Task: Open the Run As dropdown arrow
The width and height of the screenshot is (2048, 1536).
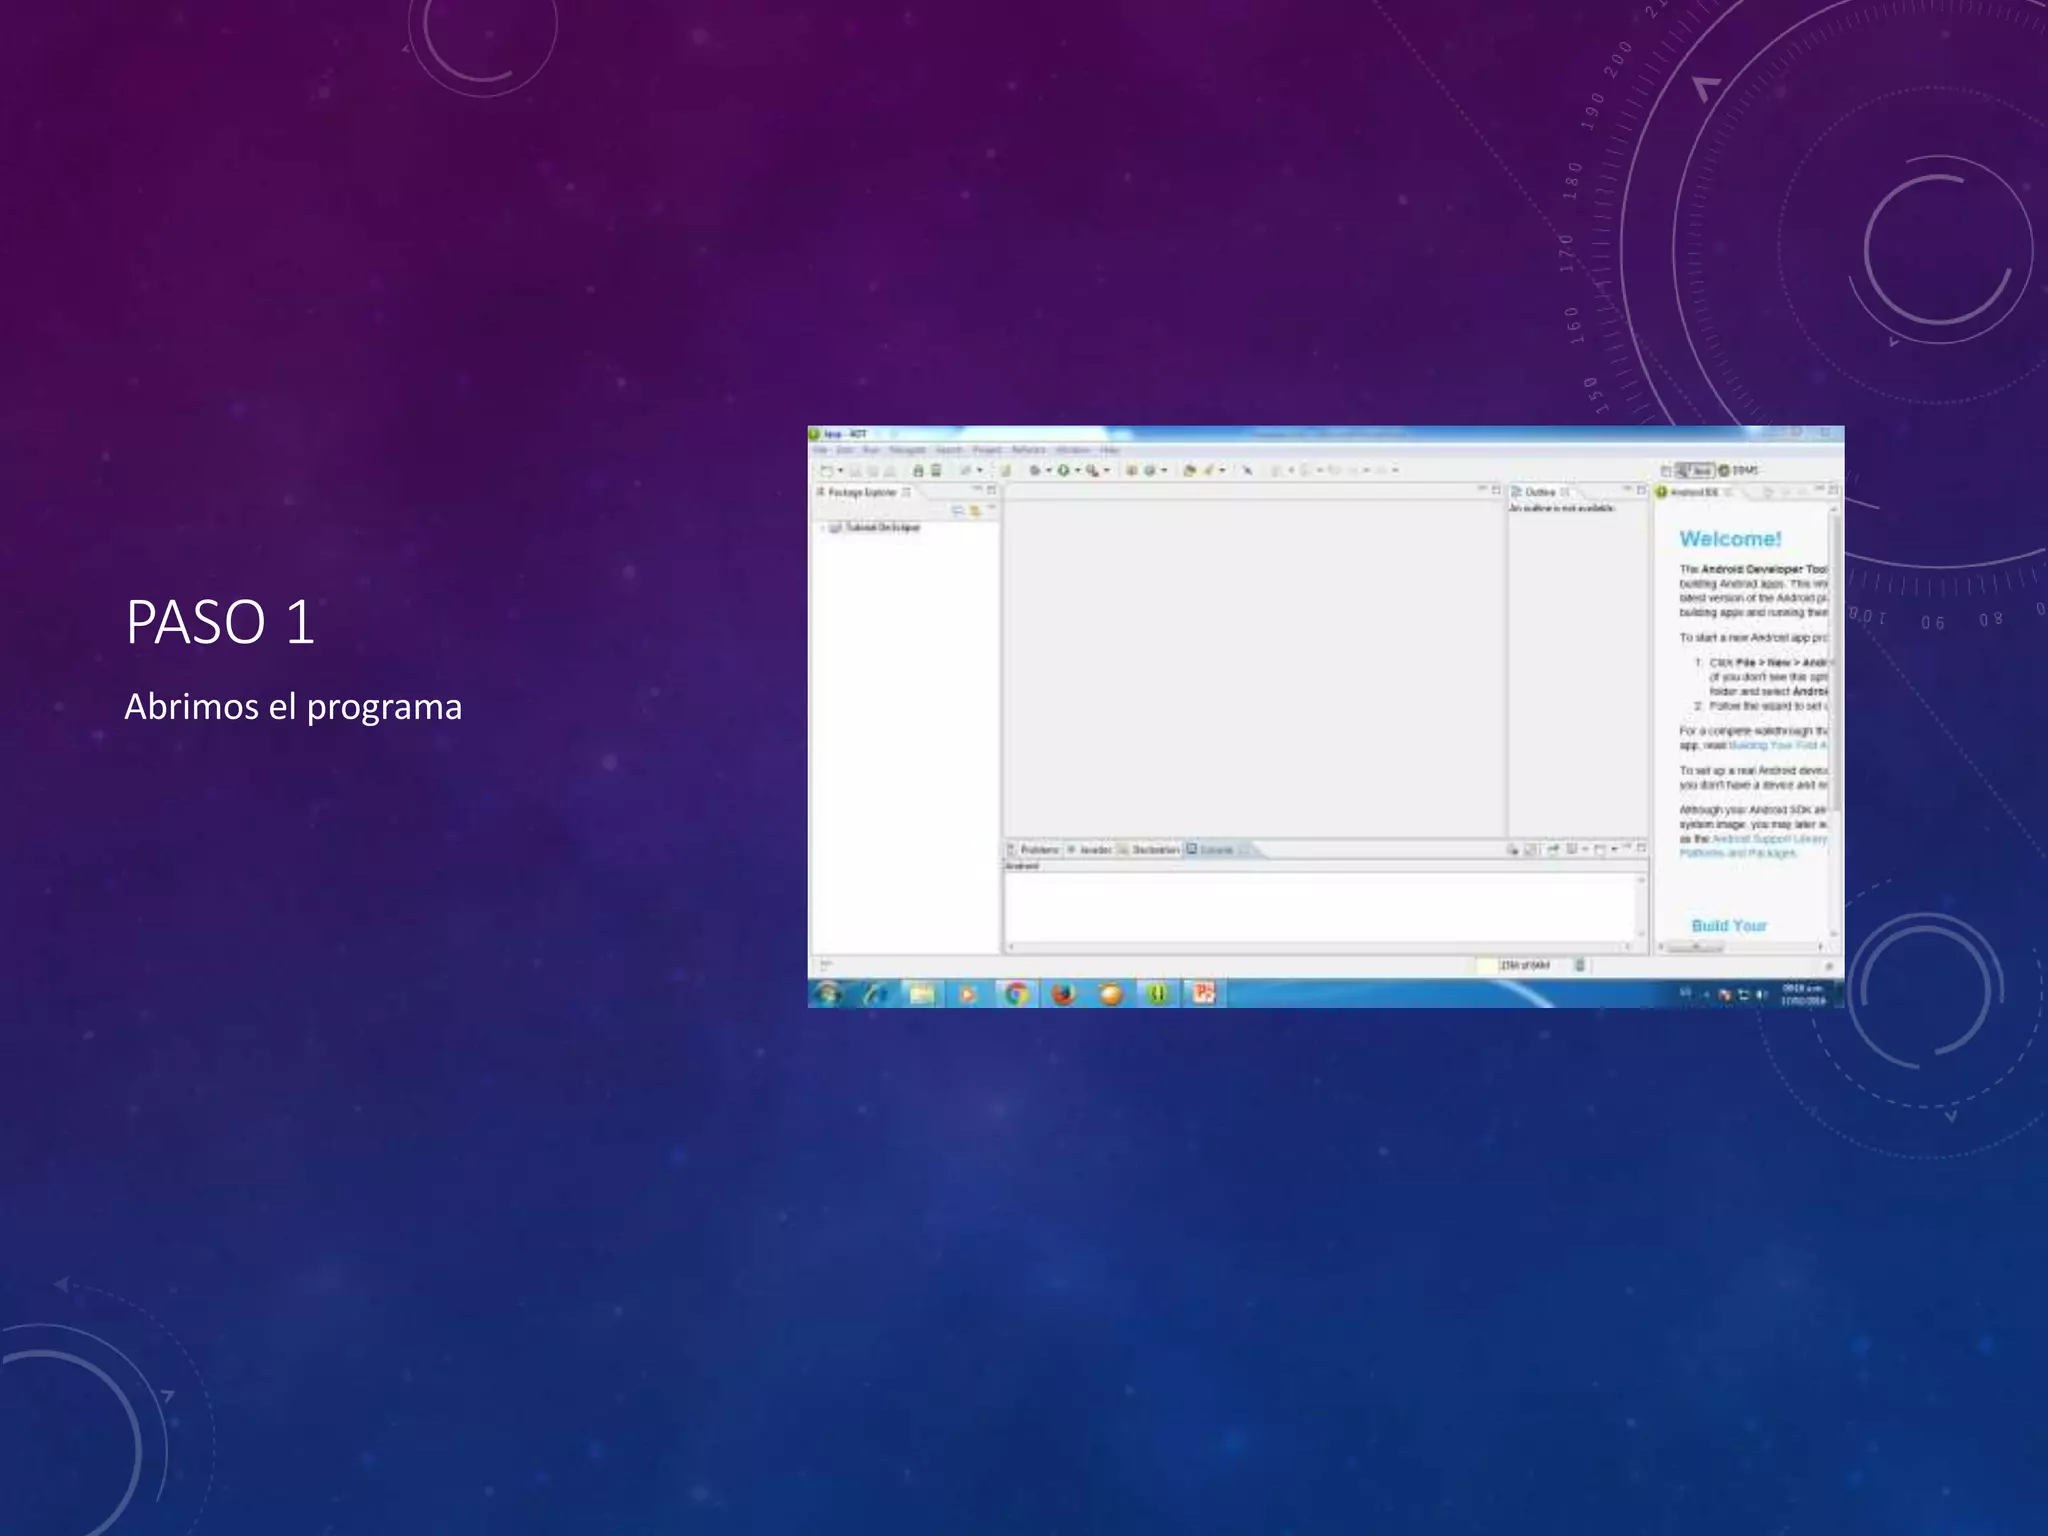Action: coord(1078,470)
